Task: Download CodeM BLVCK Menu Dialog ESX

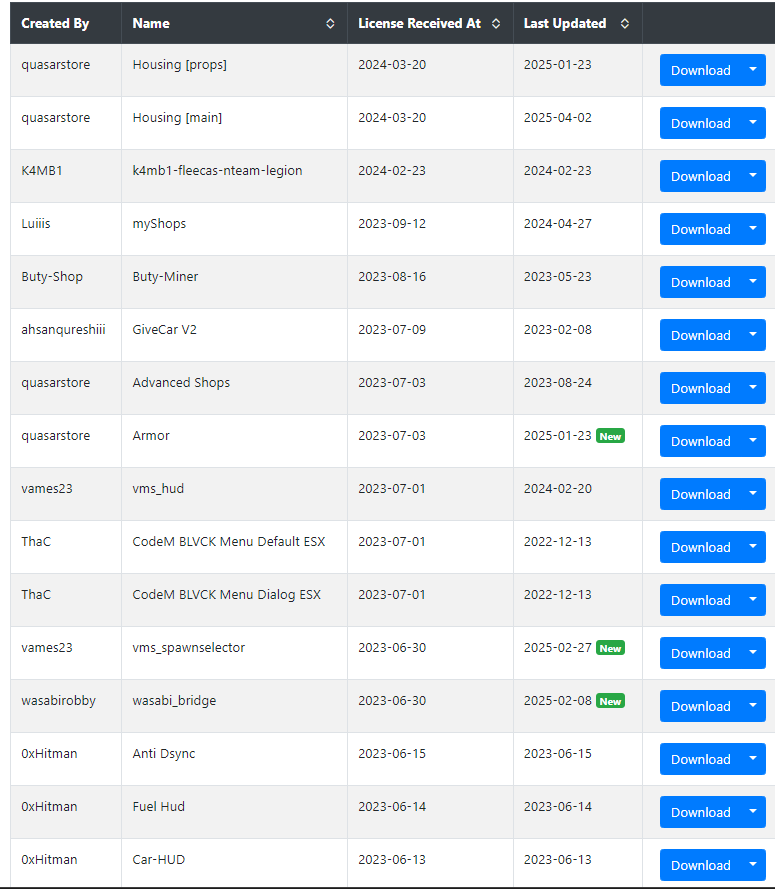Action: 701,600
